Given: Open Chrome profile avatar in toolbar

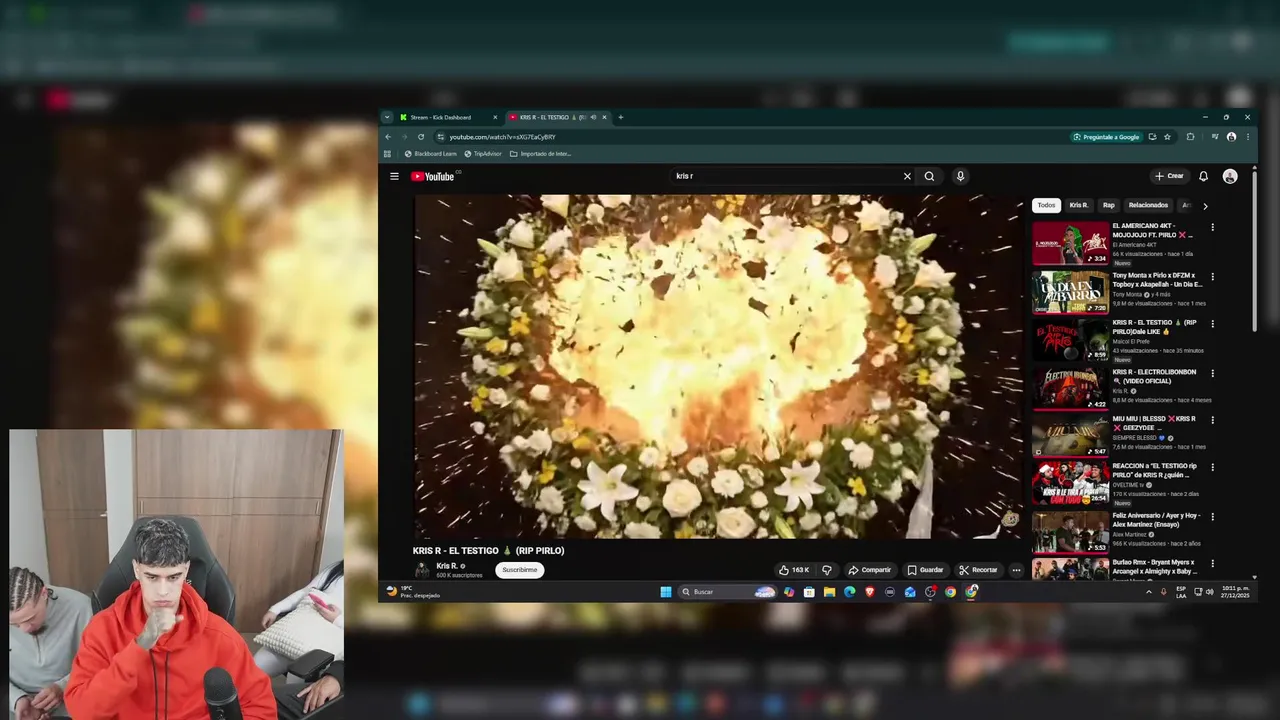Looking at the screenshot, I should tap(1231, 137).
